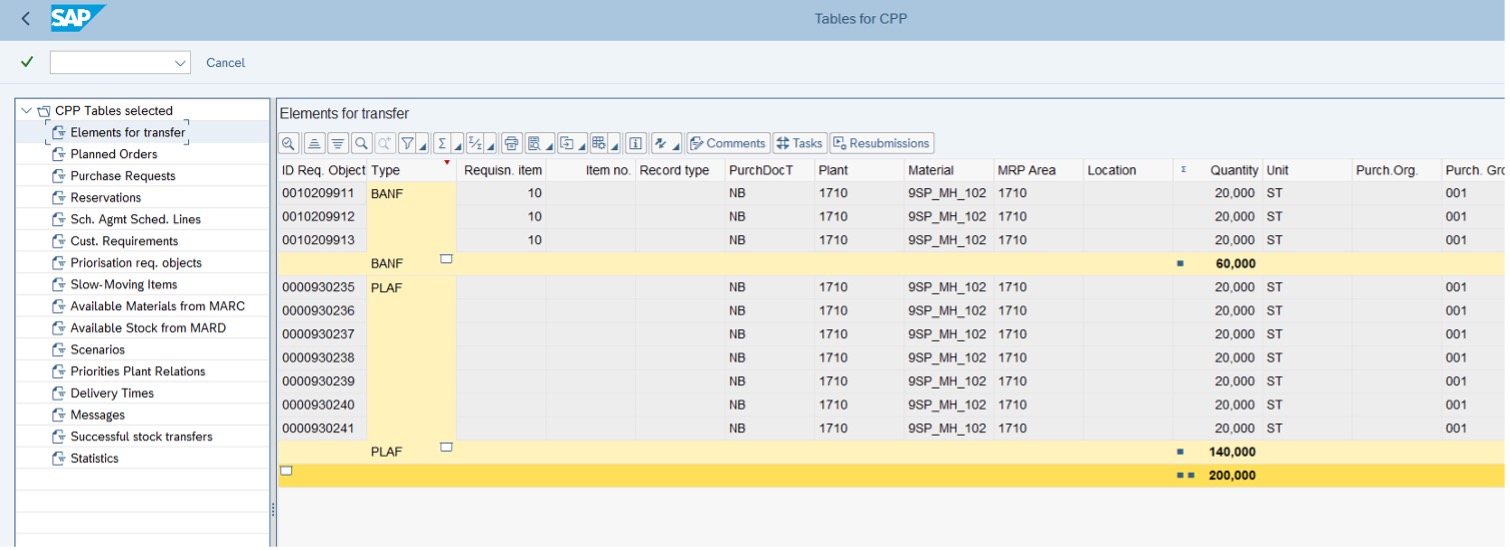Click the graphic display icon
This screenshot has width=1510, height=550.
pos(660,143)
